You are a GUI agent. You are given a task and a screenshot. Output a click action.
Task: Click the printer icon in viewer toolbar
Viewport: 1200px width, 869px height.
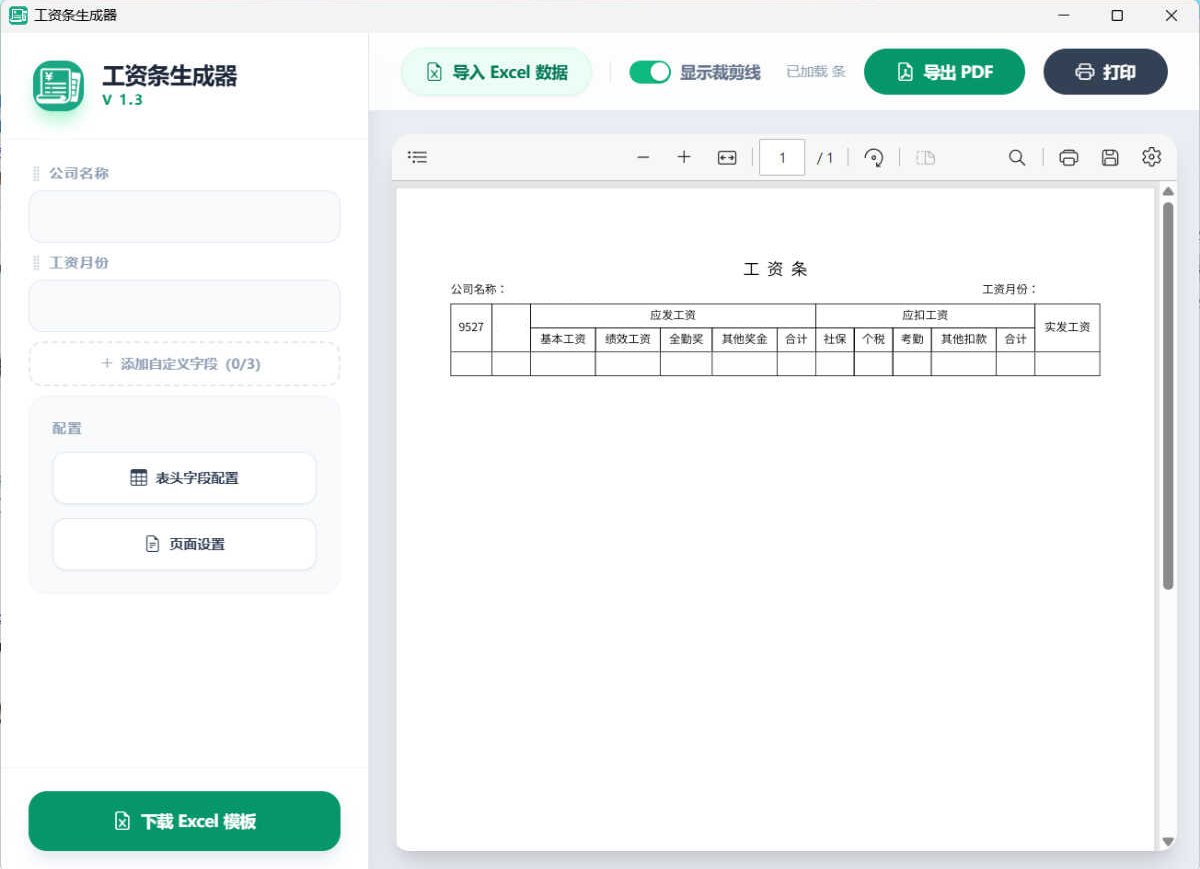(1069, 157)
